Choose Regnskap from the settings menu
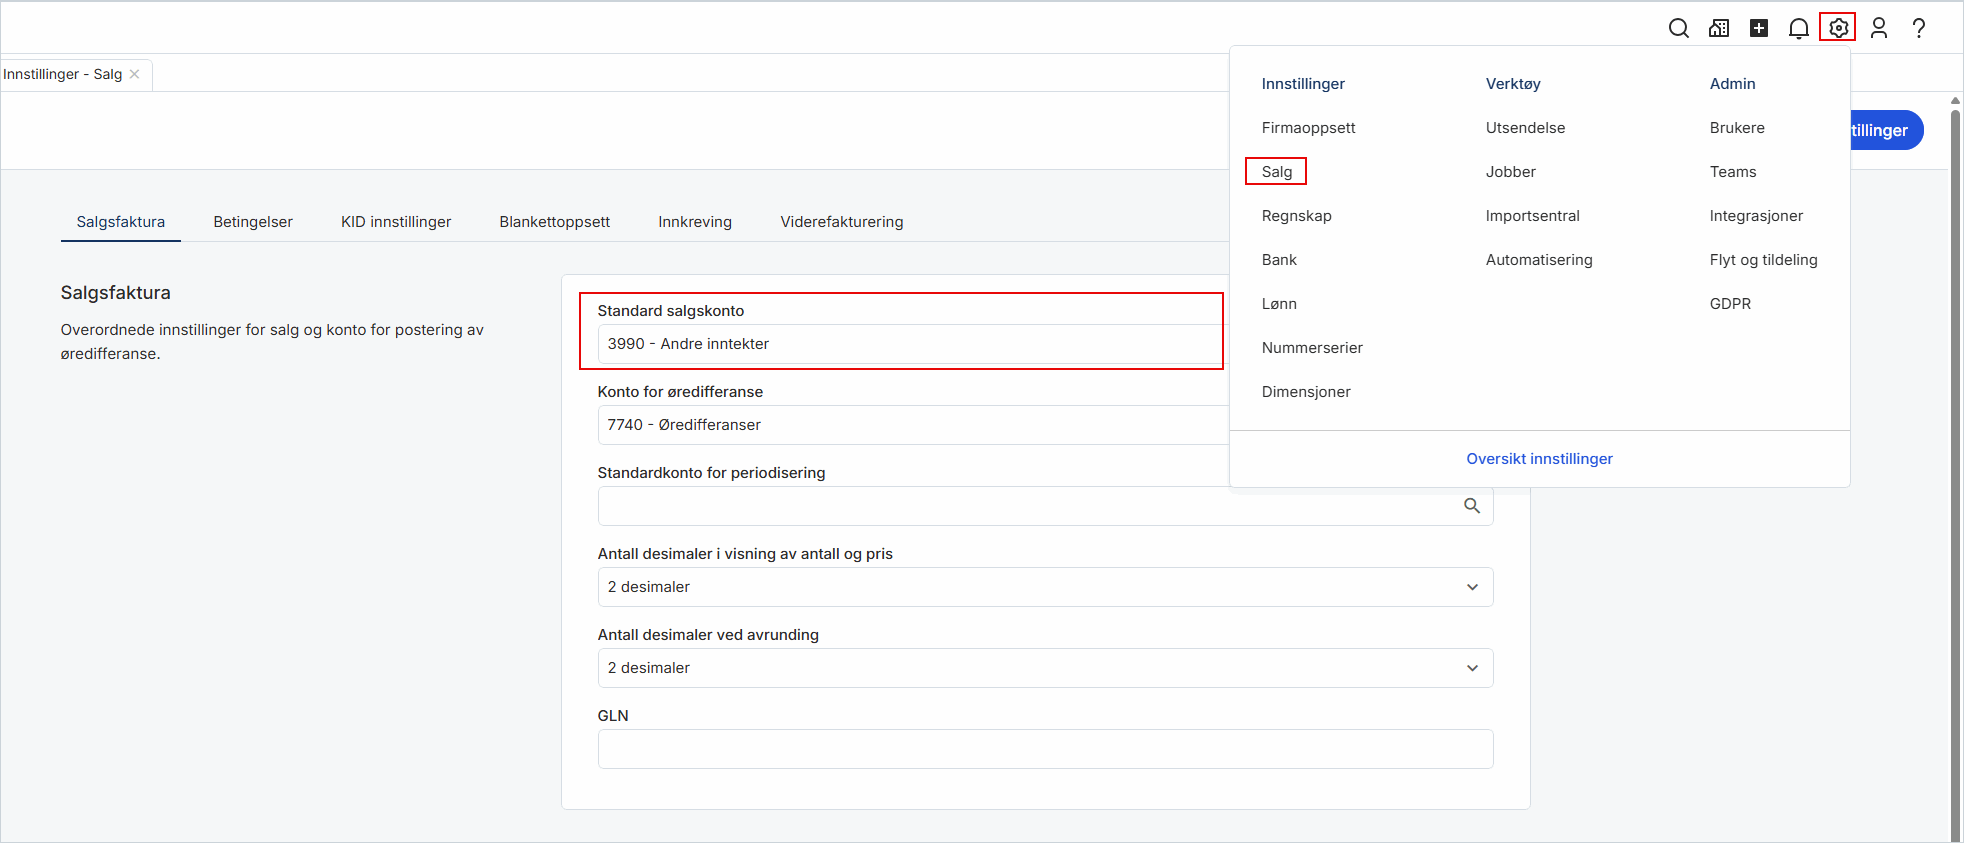This screenshot has width=1964, height=843. 1296,216
